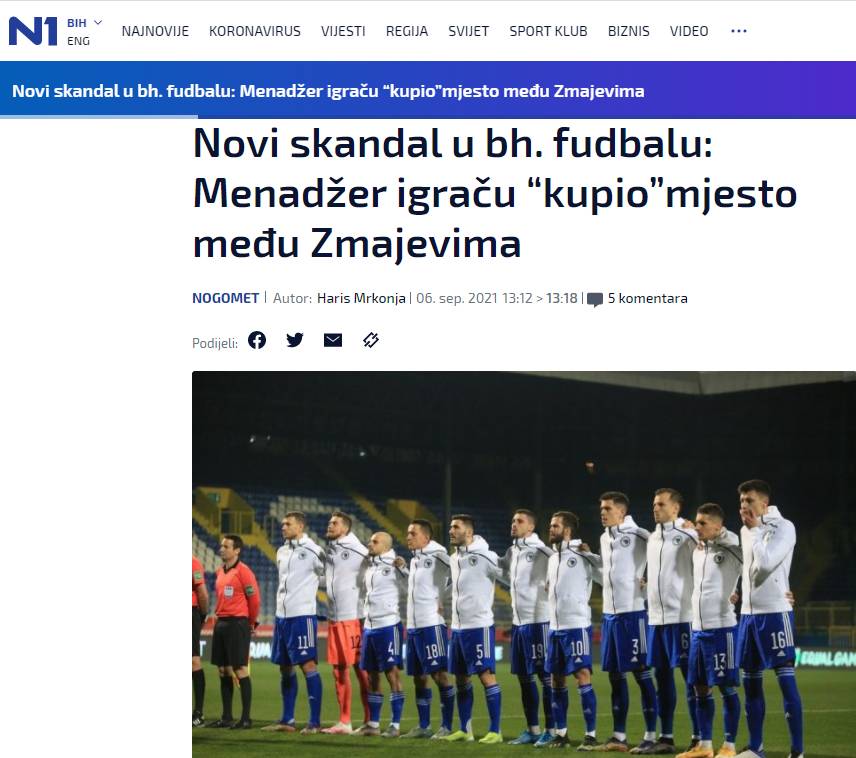Go to KORONAVIRUS section

click(x=255, y=31)
